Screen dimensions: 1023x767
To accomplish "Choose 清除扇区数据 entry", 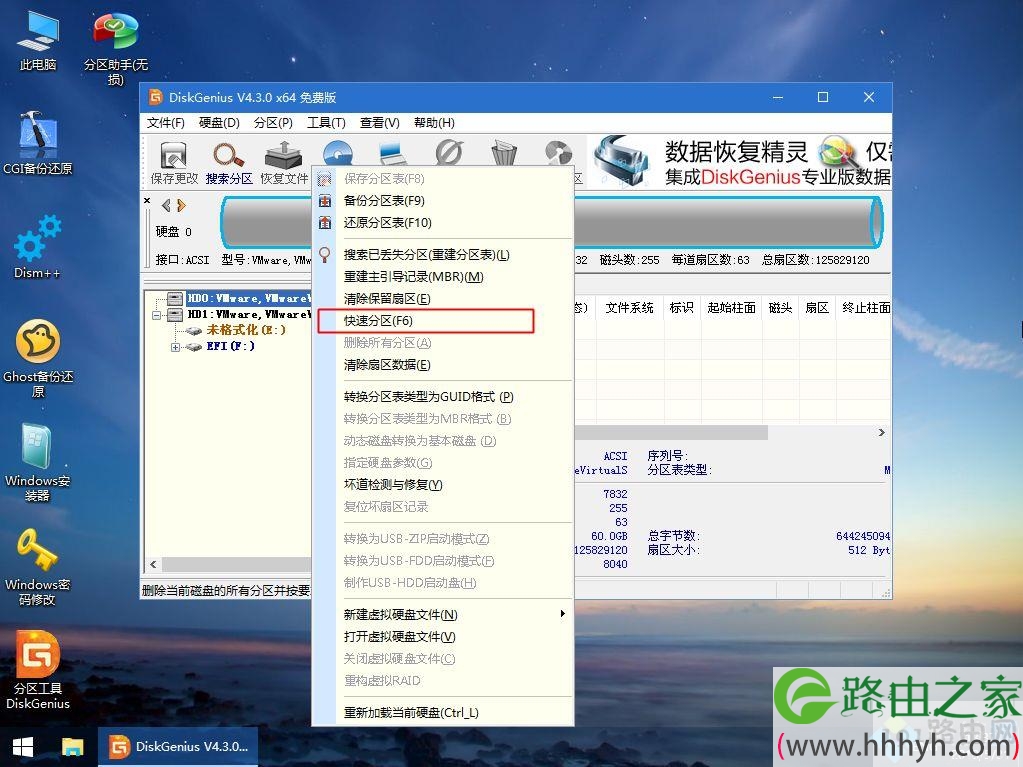I will point(443,365).
